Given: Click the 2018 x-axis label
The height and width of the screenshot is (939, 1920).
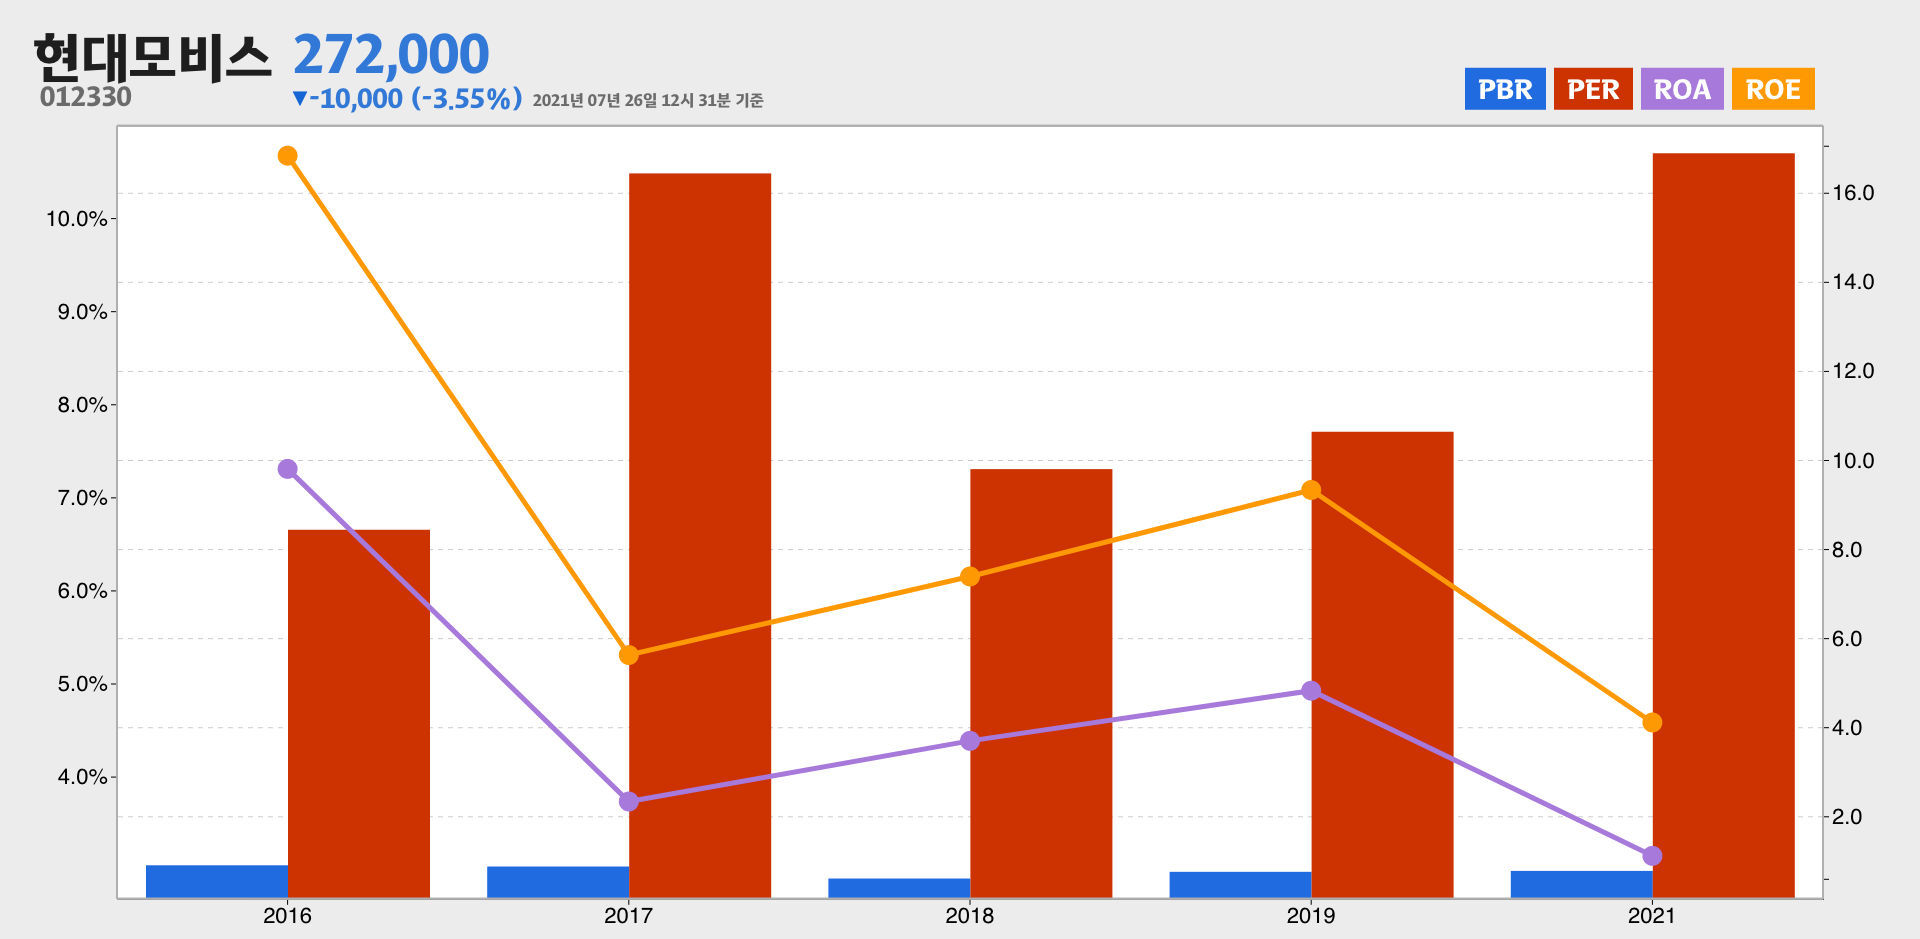Looking at the screenshot, I should [970, 916].
